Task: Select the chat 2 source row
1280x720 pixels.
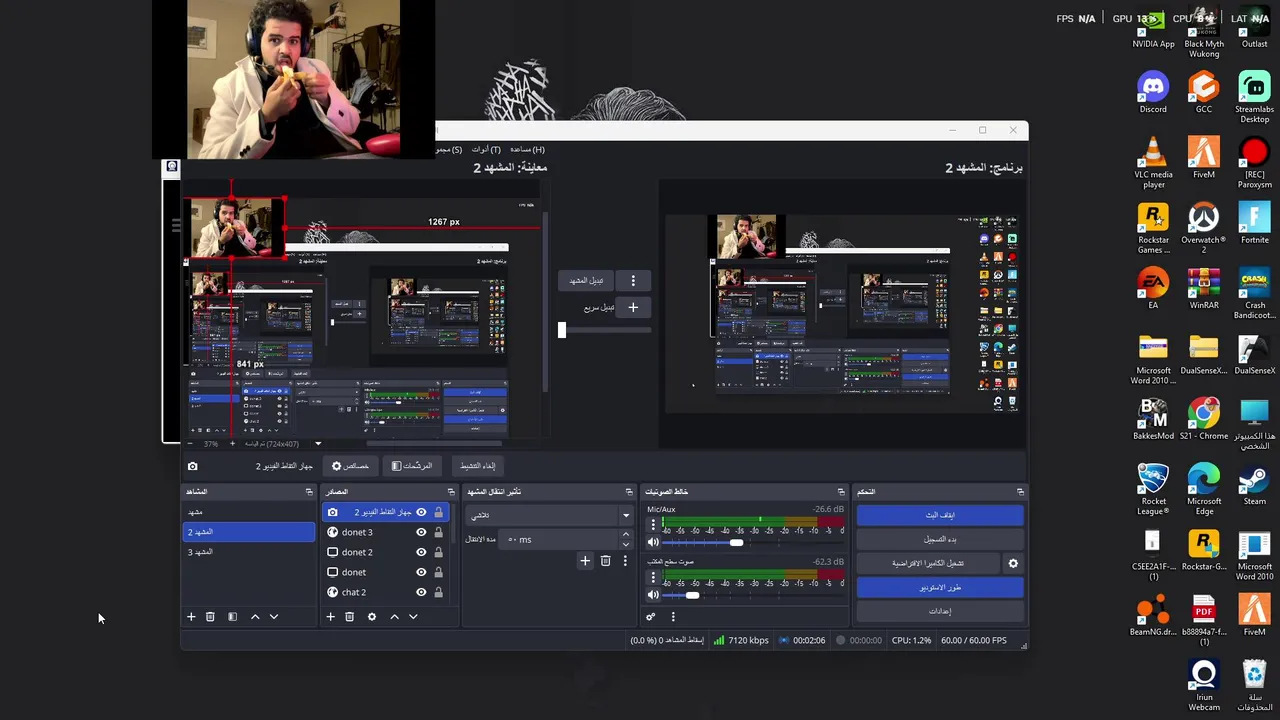Action: click(386, 592)
